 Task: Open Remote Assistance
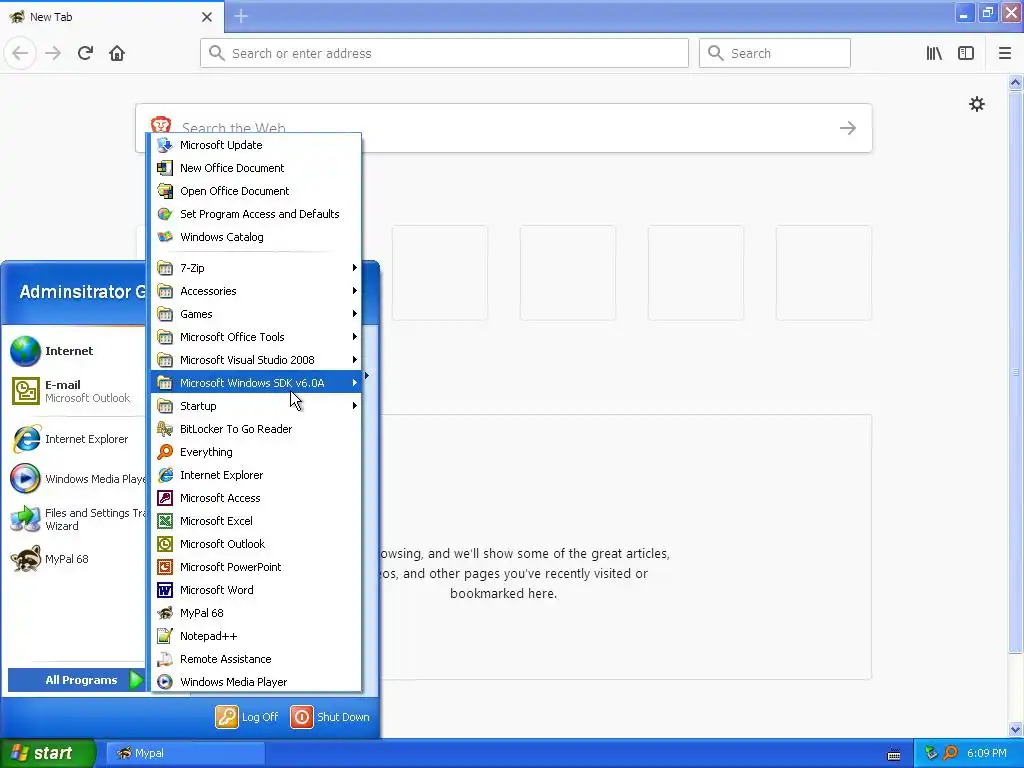pos(255,658)
